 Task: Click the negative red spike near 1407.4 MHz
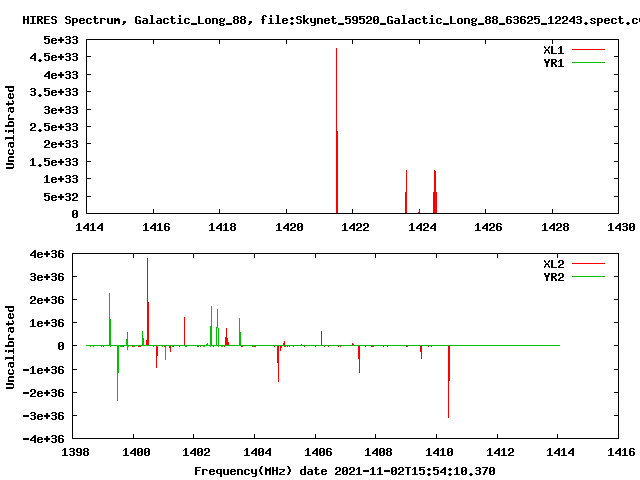pyautogui.click(x=359, y=359)
